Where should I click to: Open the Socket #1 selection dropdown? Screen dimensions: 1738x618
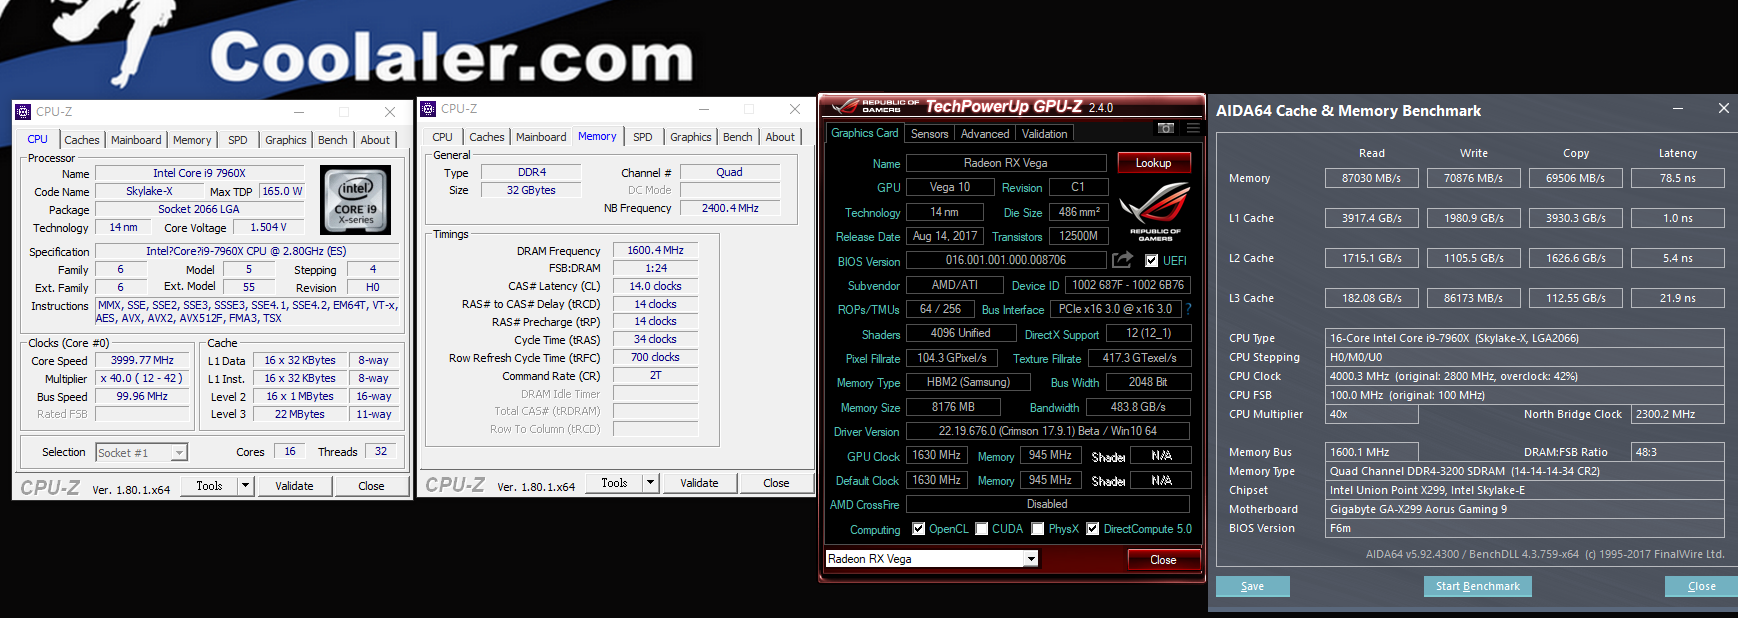(x=179, y=453)
